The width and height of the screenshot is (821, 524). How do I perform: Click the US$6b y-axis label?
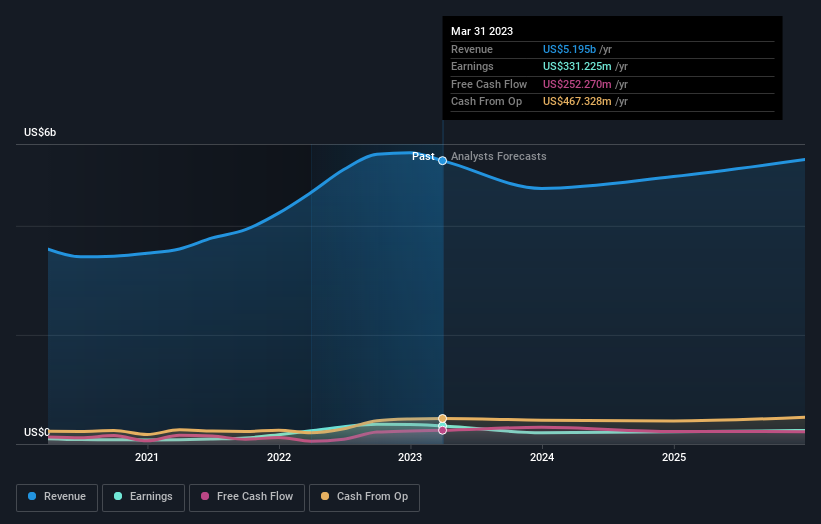(40, 132)
